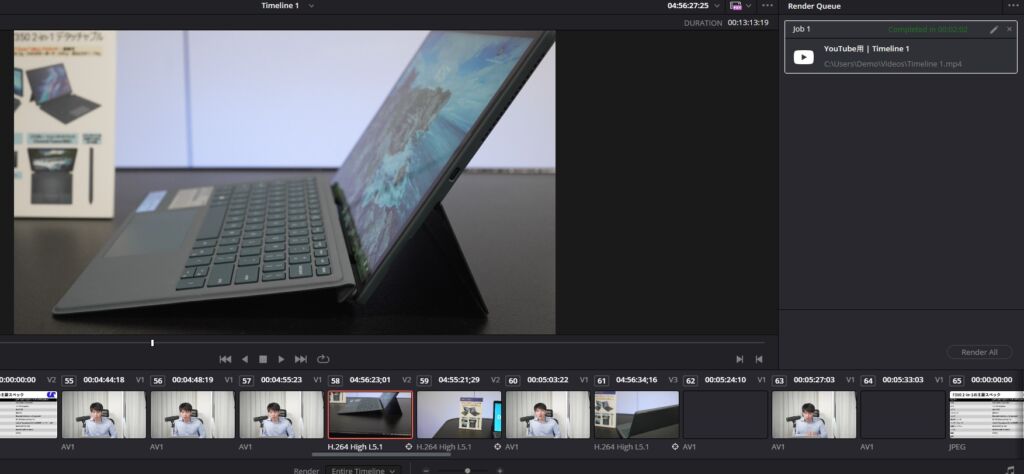Select clip 59 thumbnail with product box
This screenshot has height=474, width=1024.
pyautogui.click(x=459, y=415)
